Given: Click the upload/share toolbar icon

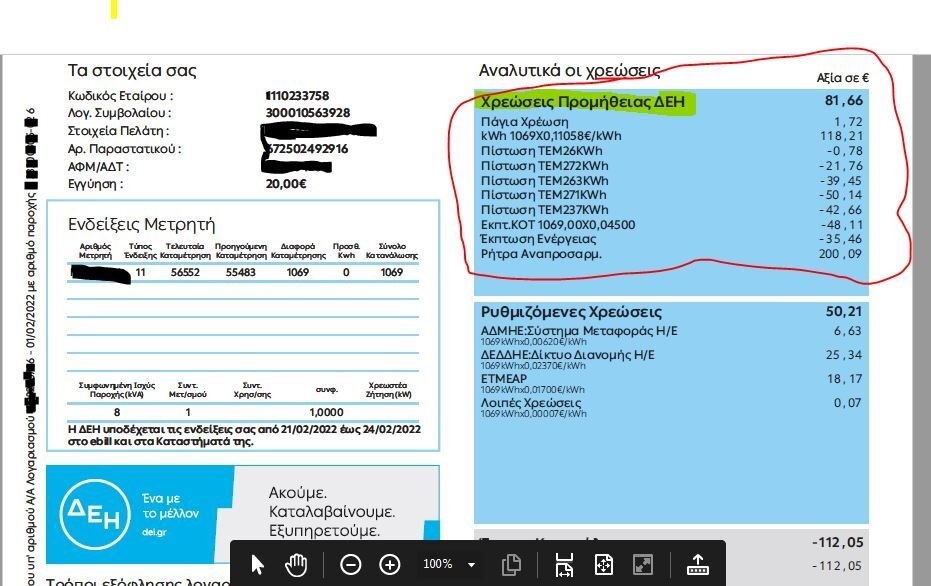Looking at the screenshot, I should (x=698, y=565).
